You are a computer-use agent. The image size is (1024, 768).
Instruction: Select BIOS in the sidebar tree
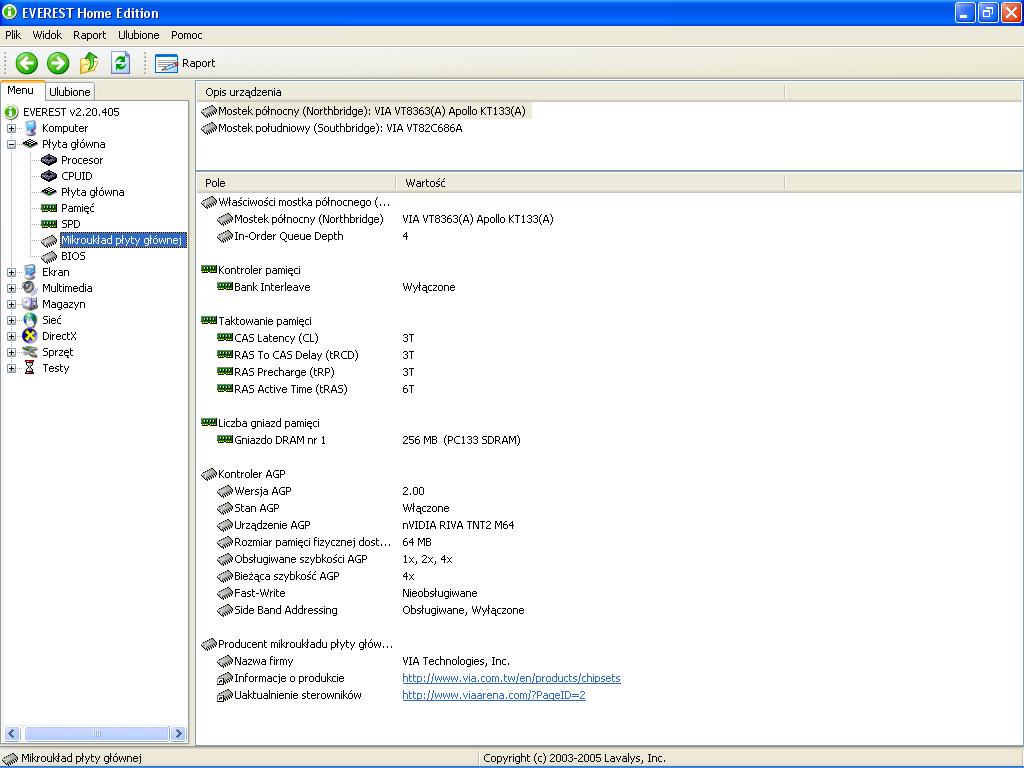[x=73, y=256]
